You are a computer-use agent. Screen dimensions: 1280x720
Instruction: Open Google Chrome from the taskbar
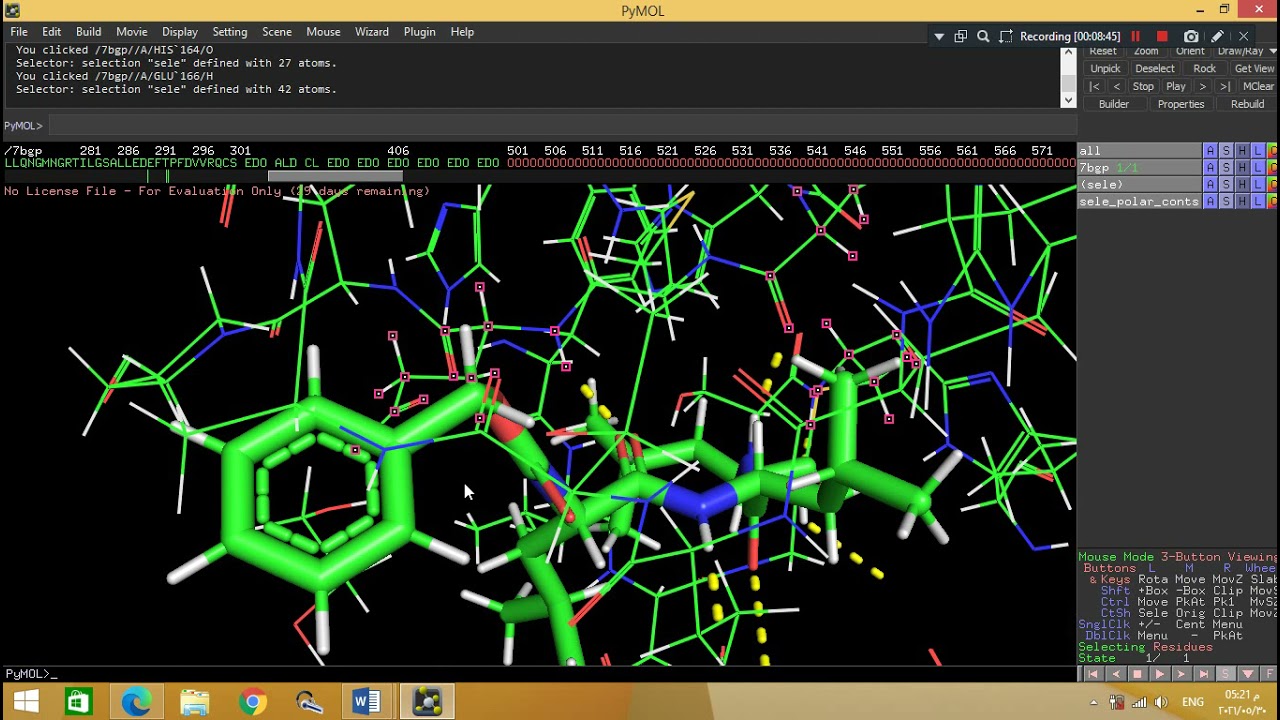(x=252, y=702)
